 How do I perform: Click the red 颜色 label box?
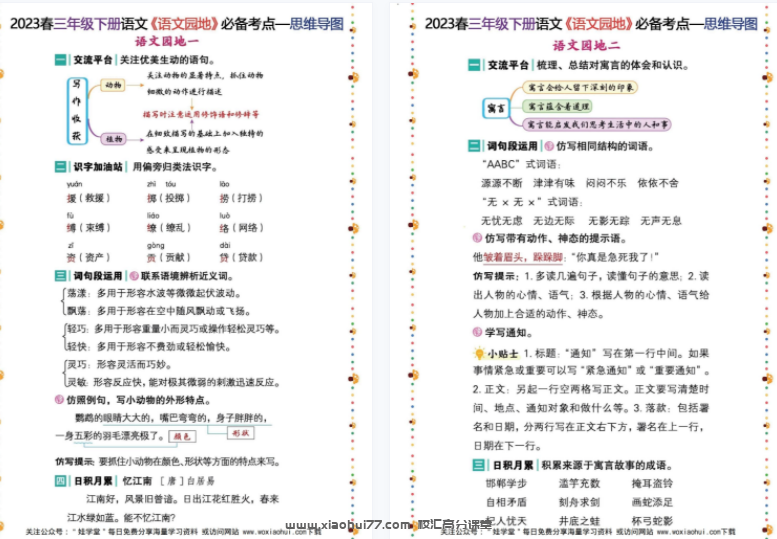point(182,436)
